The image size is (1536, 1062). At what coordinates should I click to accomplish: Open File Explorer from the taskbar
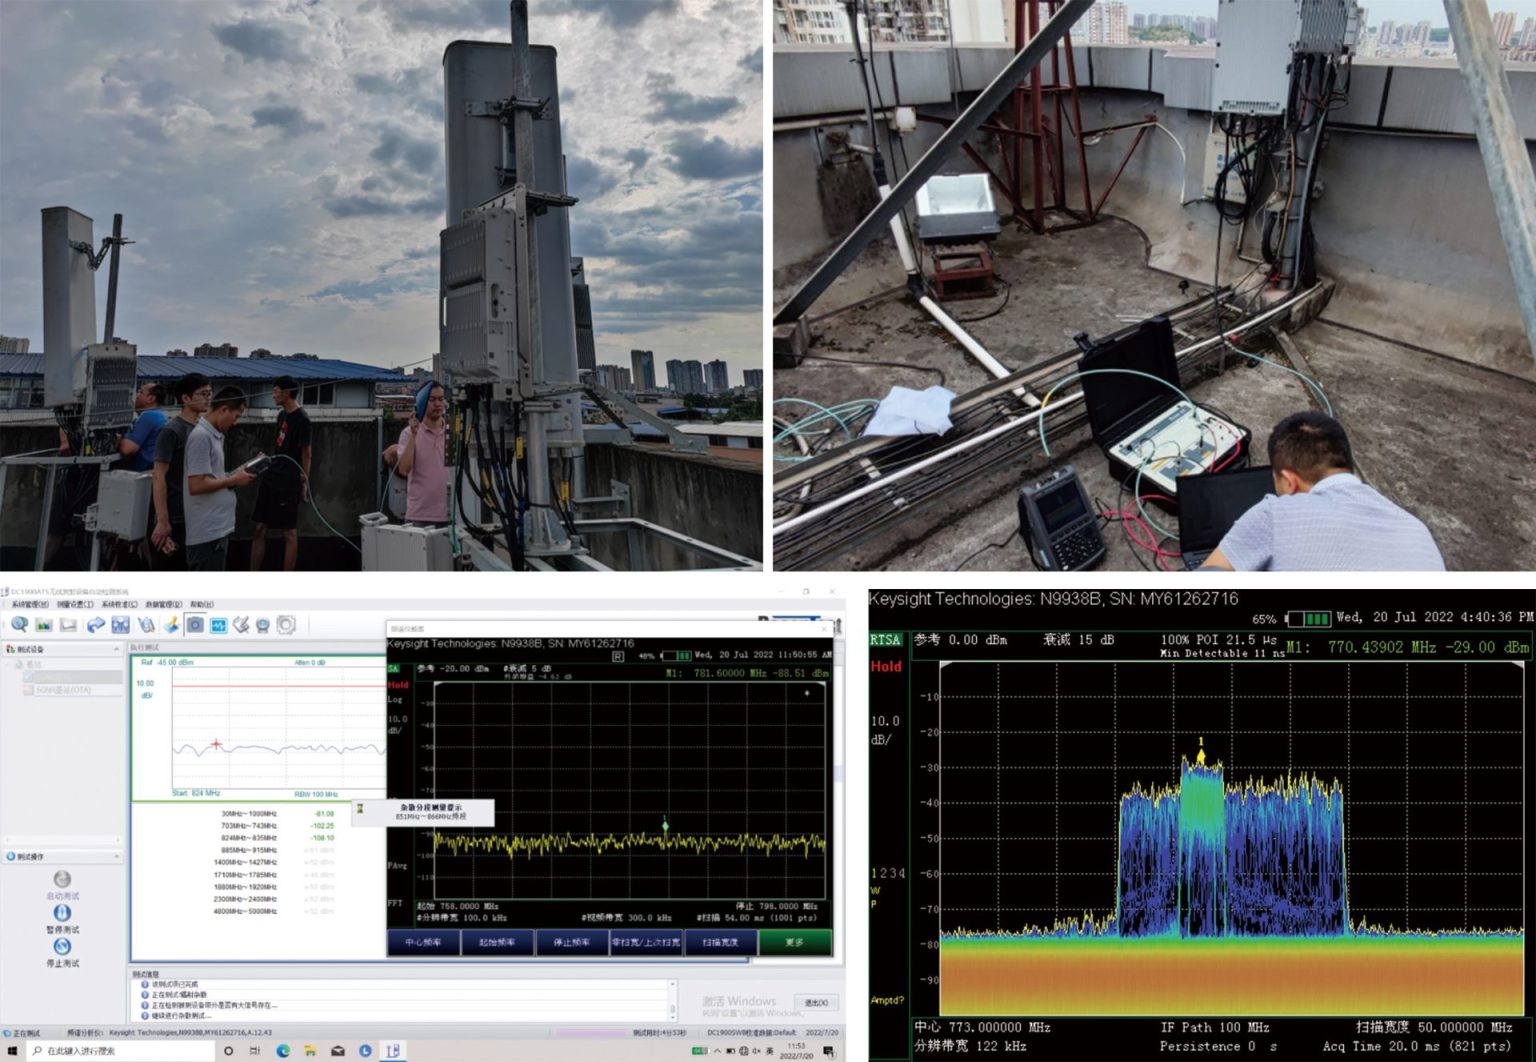click(x=312, y=1050)
